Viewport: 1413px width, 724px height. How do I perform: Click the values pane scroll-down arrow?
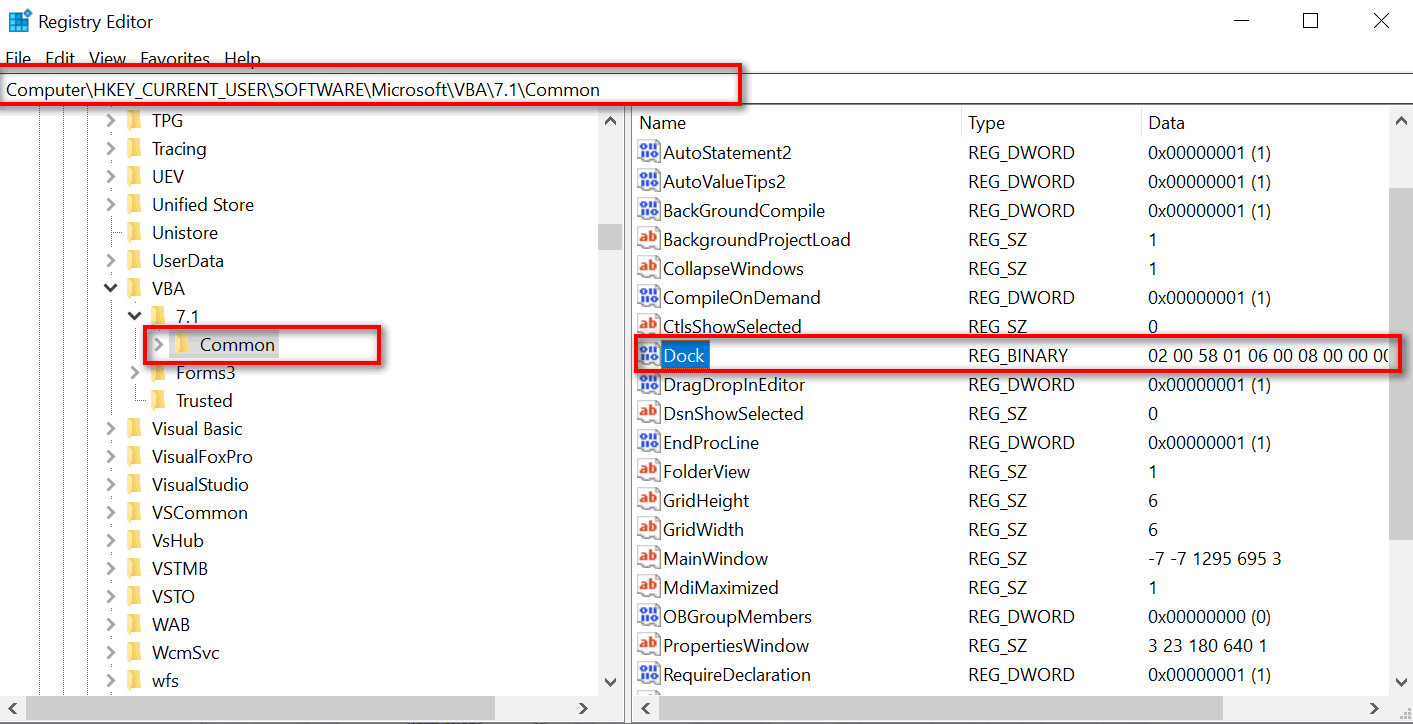point(1401,682)
